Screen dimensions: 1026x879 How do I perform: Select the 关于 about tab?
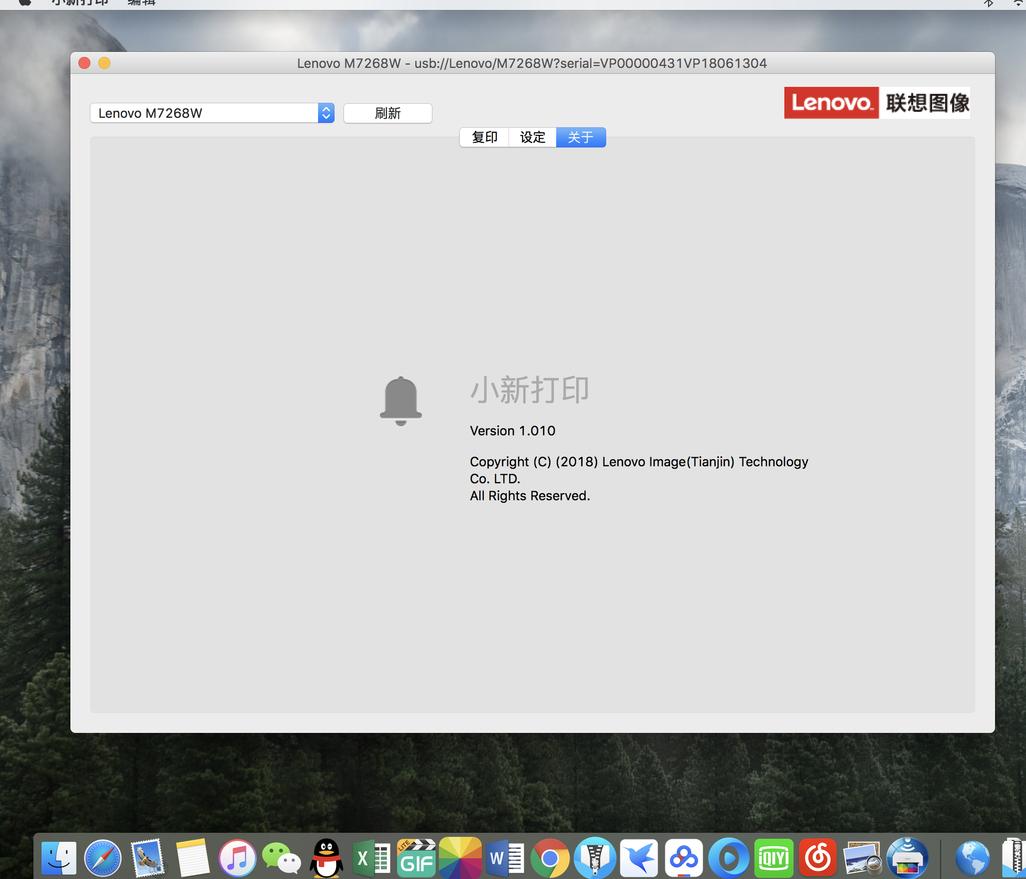(x=581, y=137)
